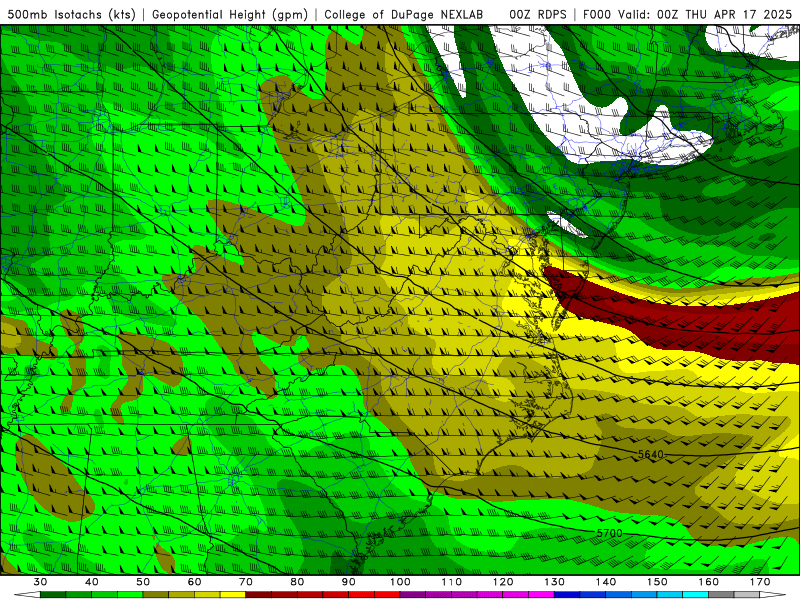This screenshot has height=600, width=800.
Task: Click the '100' legend scale number
Action: pyautogui.click(x=400, y=582)
